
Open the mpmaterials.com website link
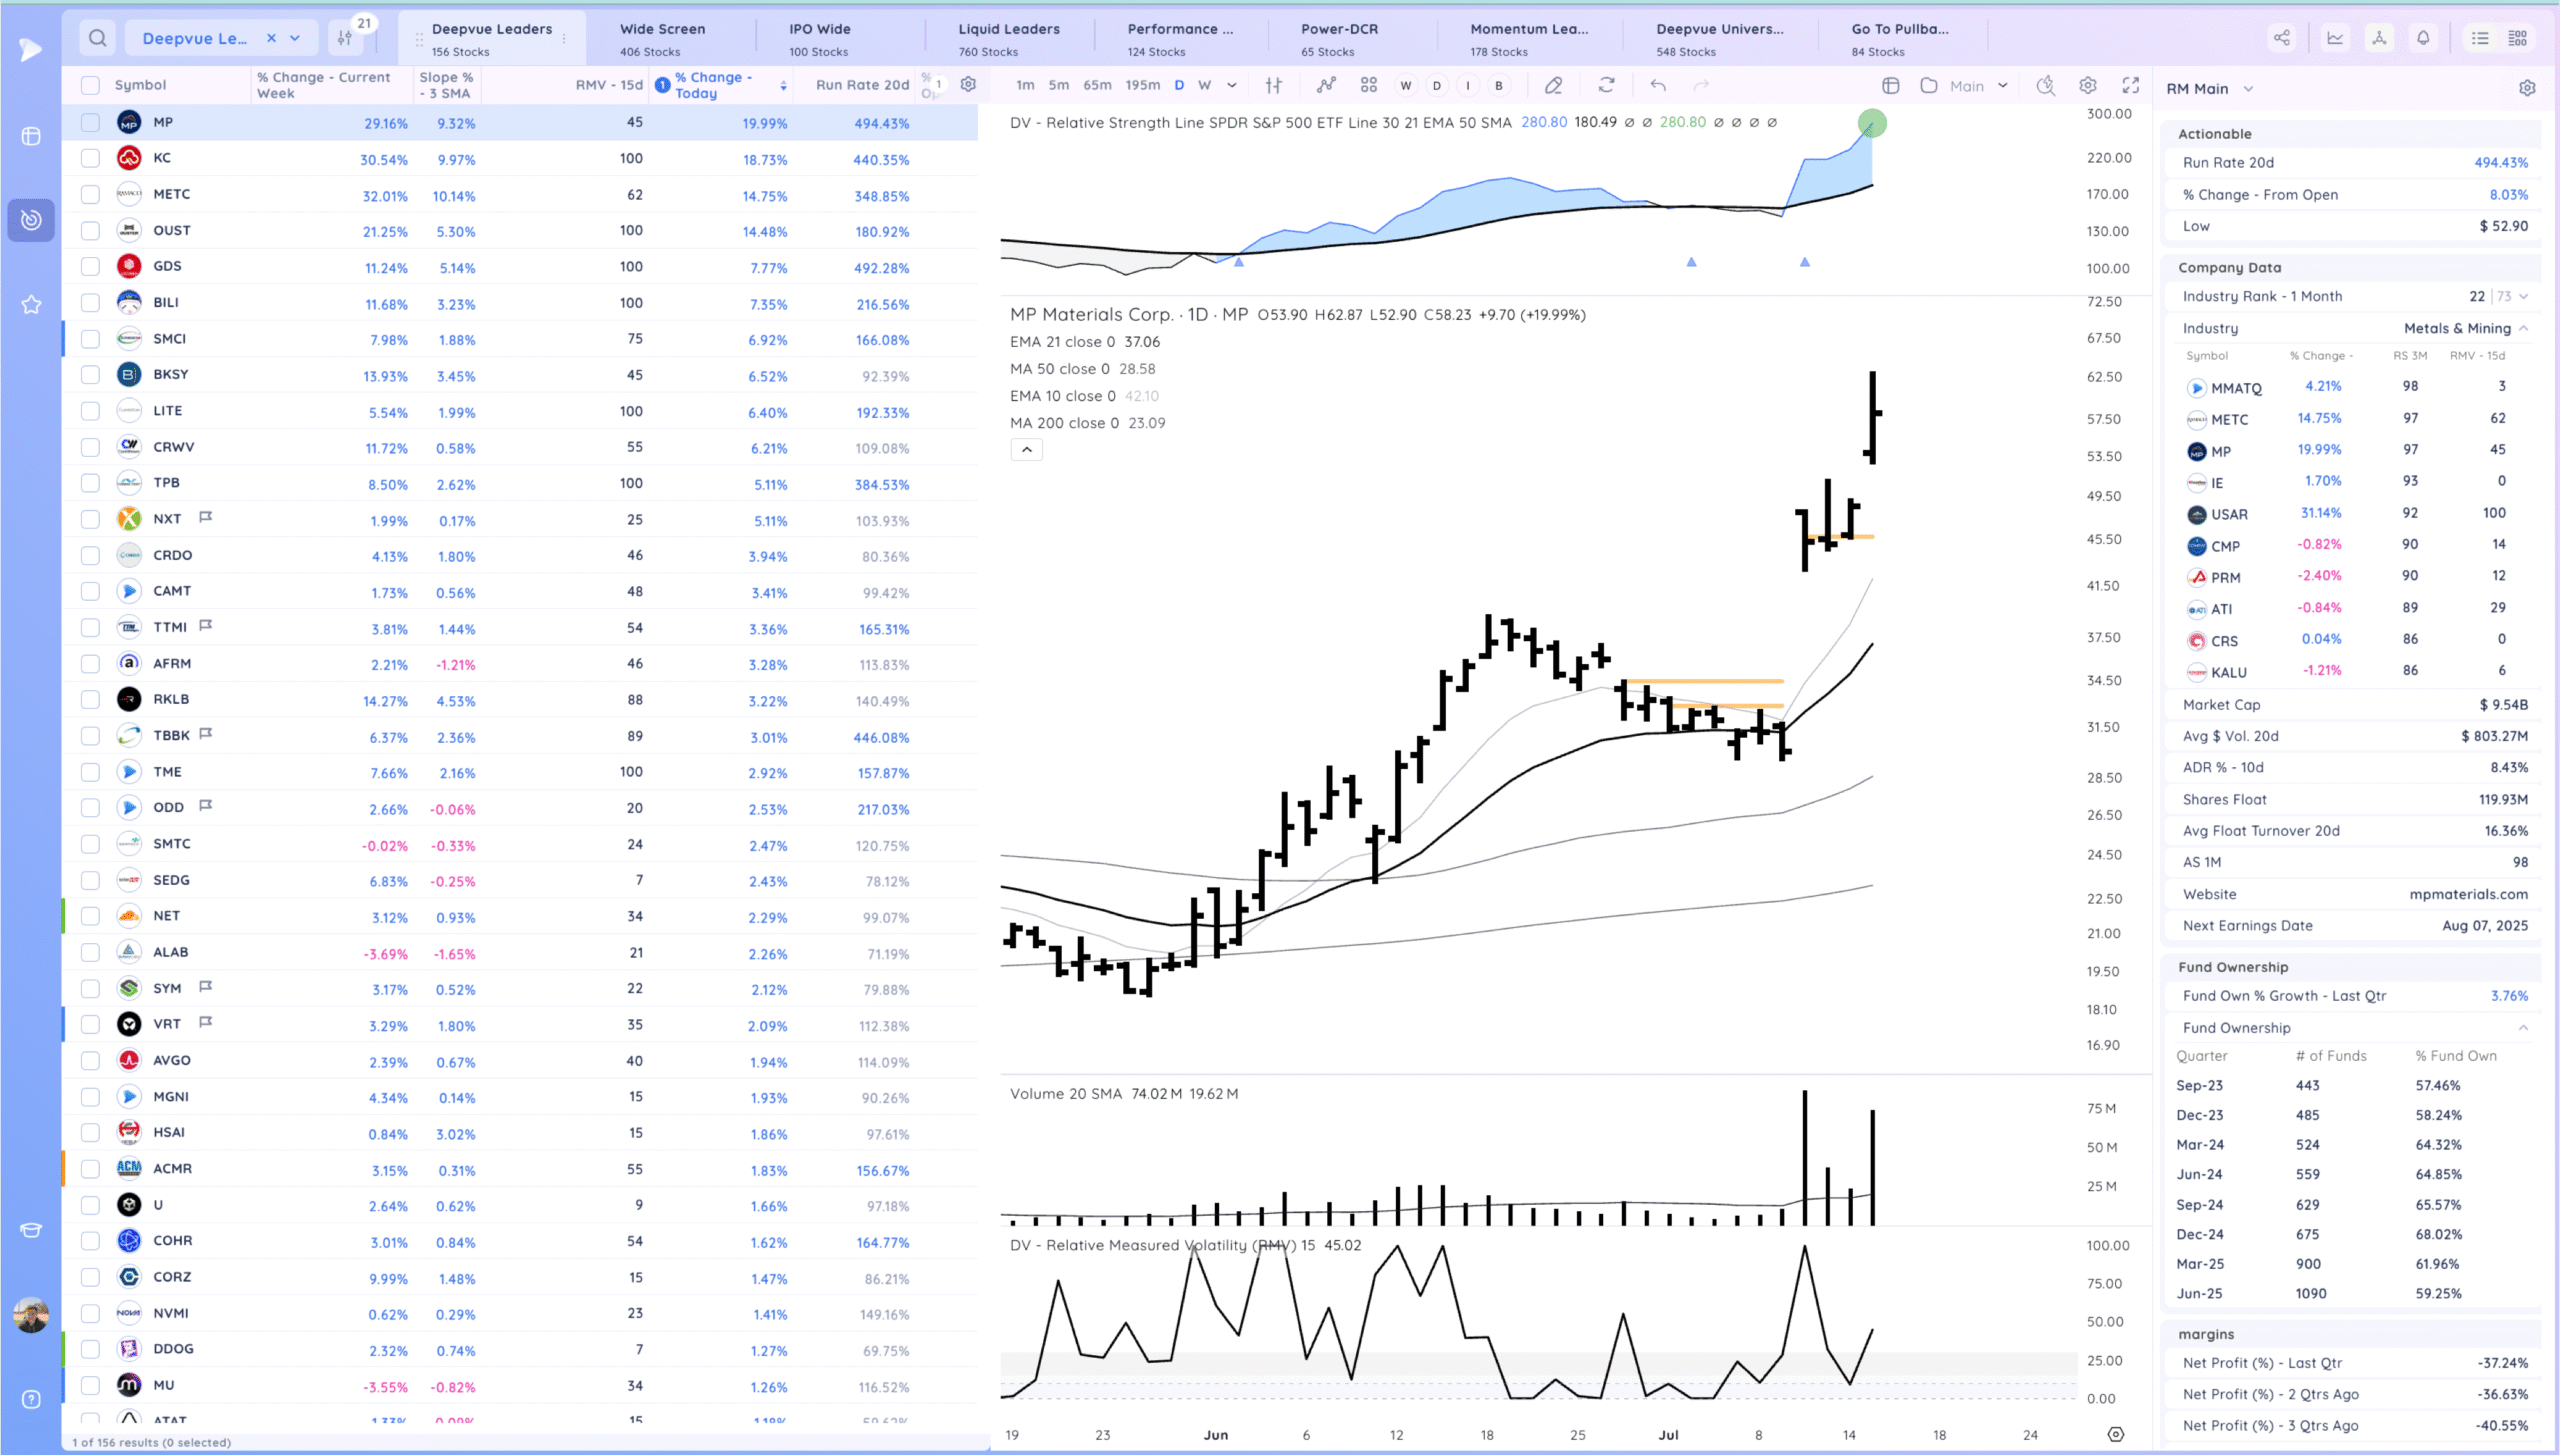[x=2468, y=894]
